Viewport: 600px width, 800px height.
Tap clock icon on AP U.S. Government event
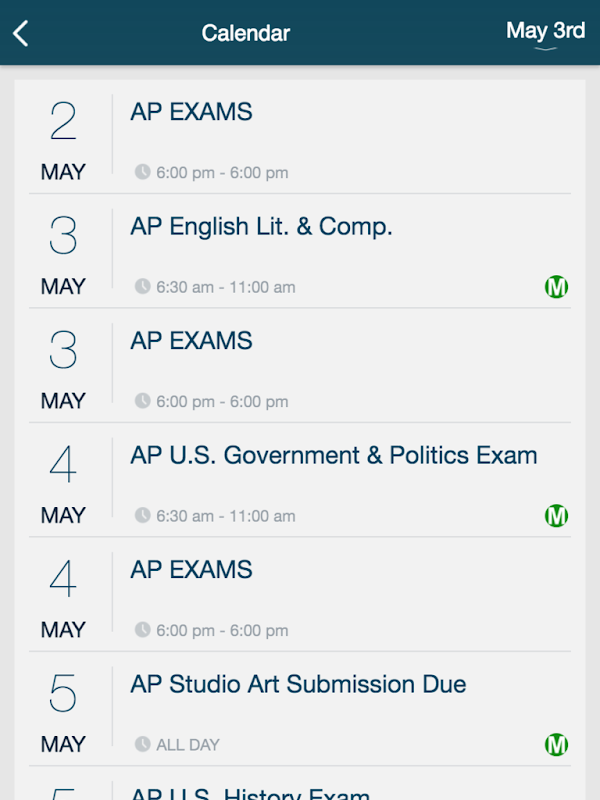tap(143, 516)
